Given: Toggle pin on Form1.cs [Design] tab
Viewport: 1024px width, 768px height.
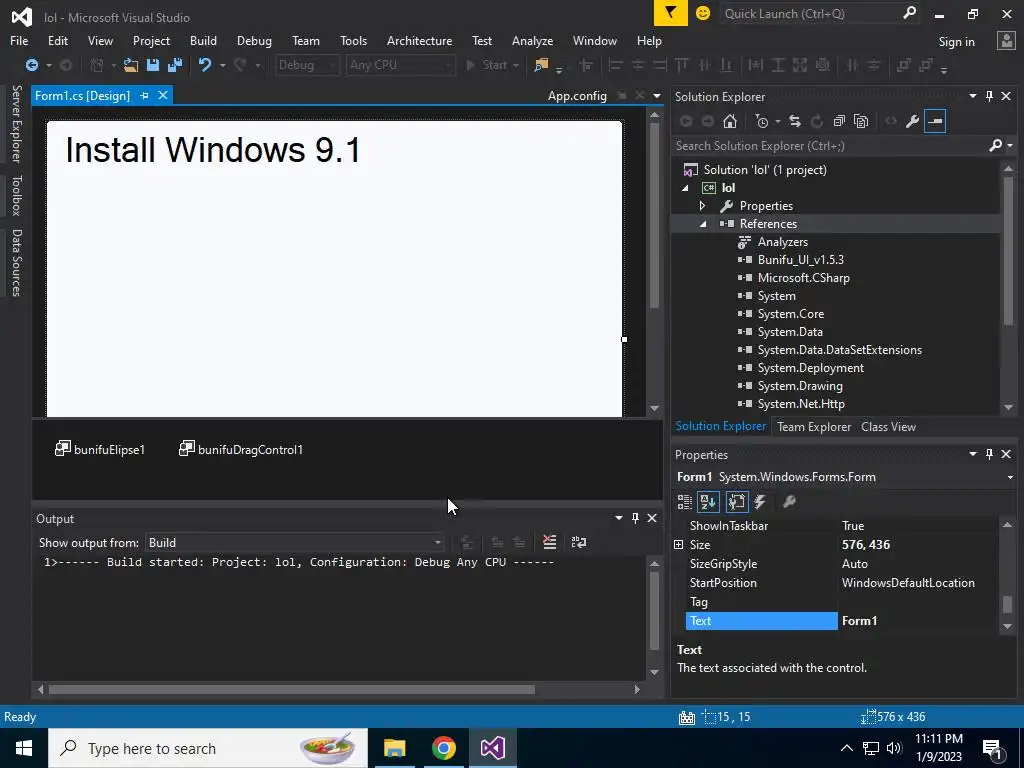Looking at the screenshot, I should point(144,95).
